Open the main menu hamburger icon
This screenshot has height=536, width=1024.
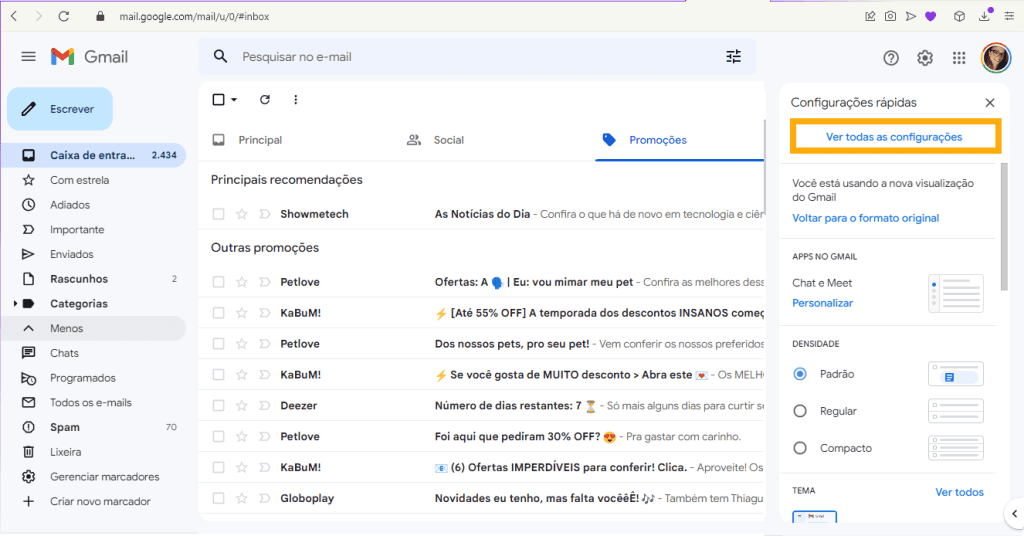28,57
